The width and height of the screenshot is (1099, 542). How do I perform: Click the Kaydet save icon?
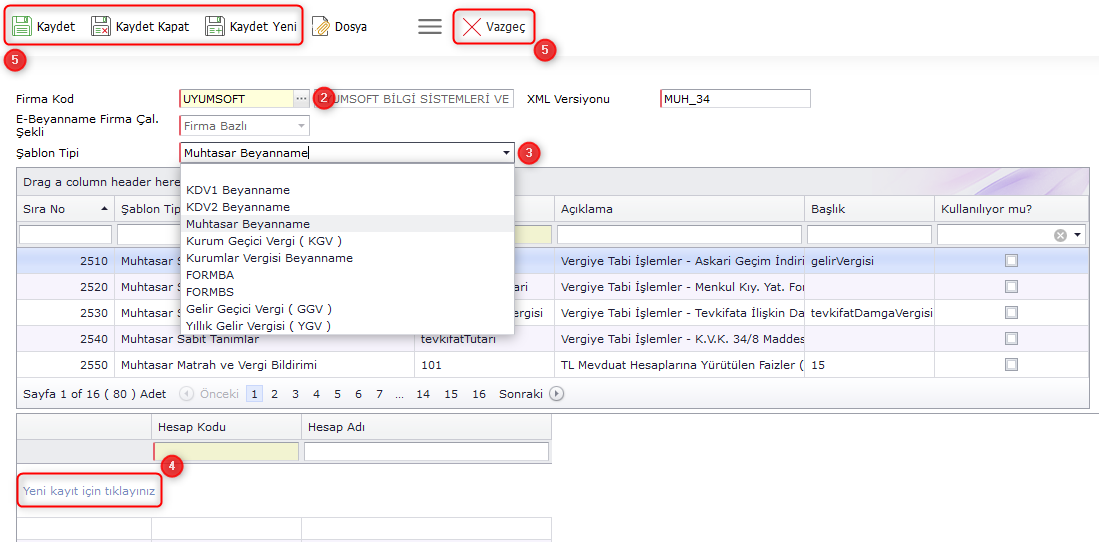[x=22, y=27]
